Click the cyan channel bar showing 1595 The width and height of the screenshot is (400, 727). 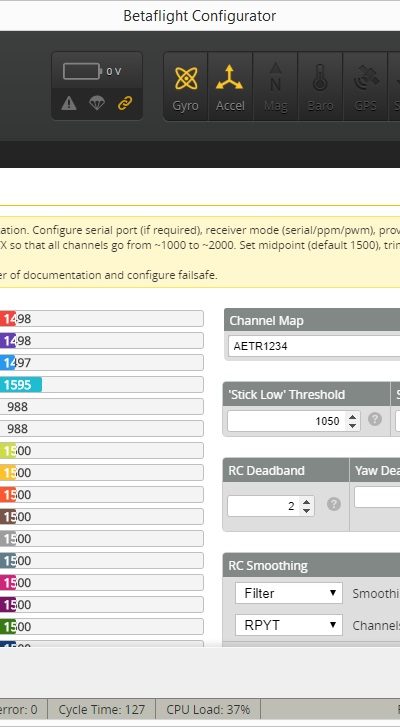click(x=102, y=384)
